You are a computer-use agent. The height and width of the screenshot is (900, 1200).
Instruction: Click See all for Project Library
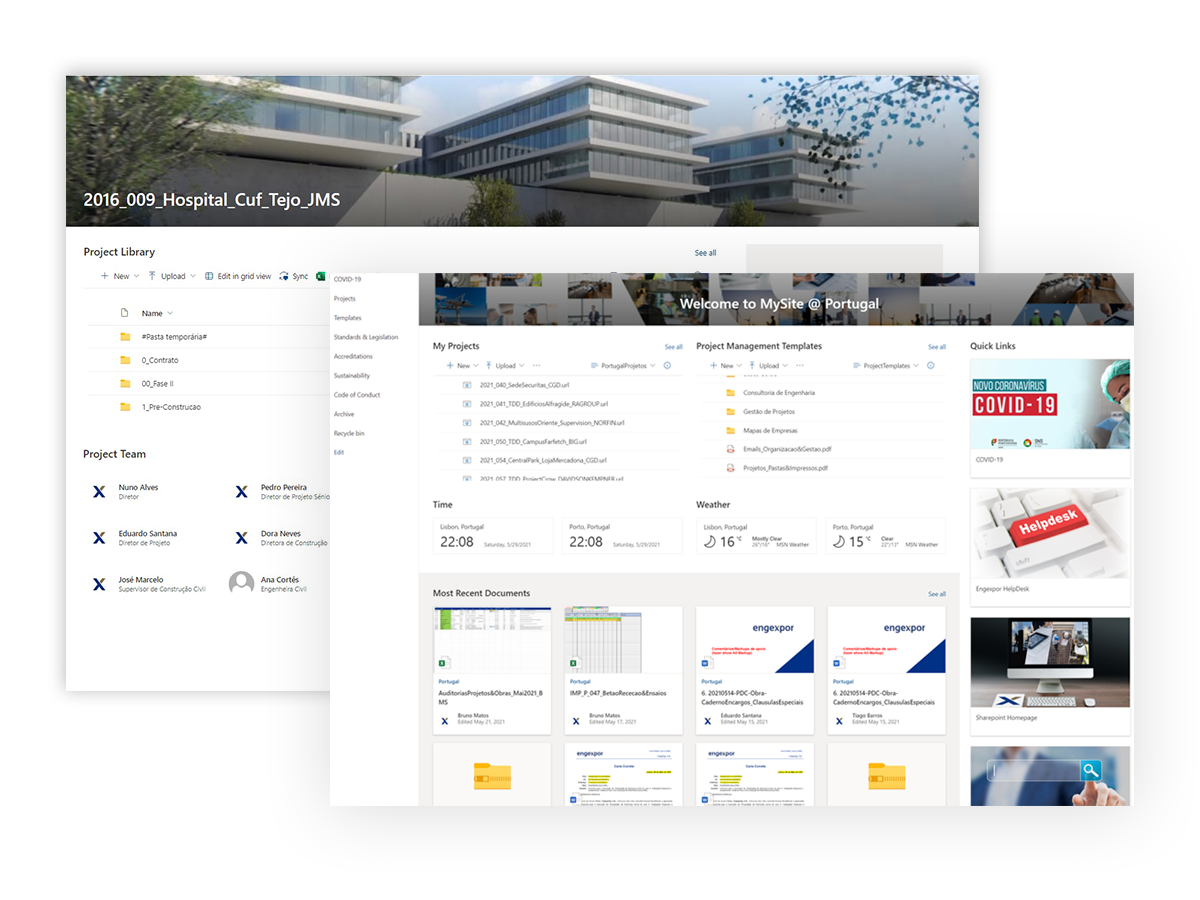tap(705, 253)
